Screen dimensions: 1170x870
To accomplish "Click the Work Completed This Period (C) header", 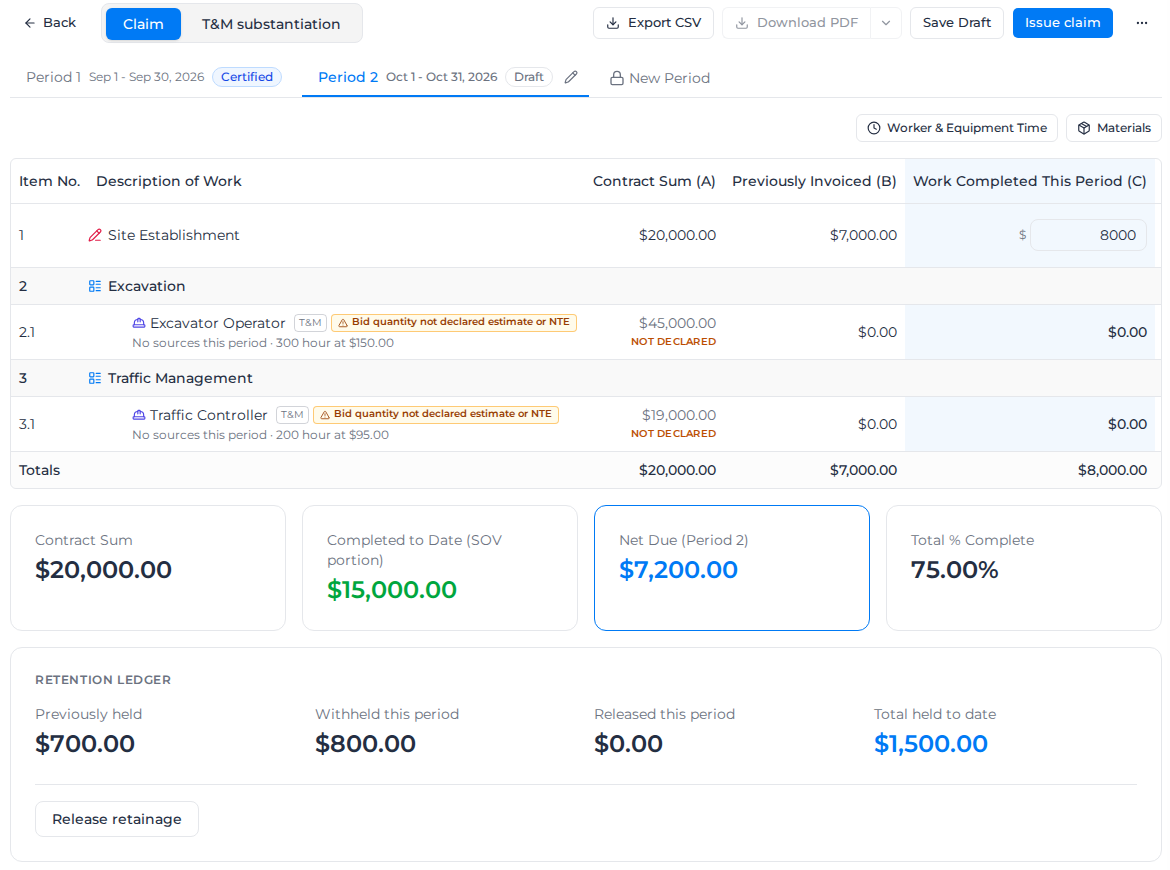I will (1030, 181).
